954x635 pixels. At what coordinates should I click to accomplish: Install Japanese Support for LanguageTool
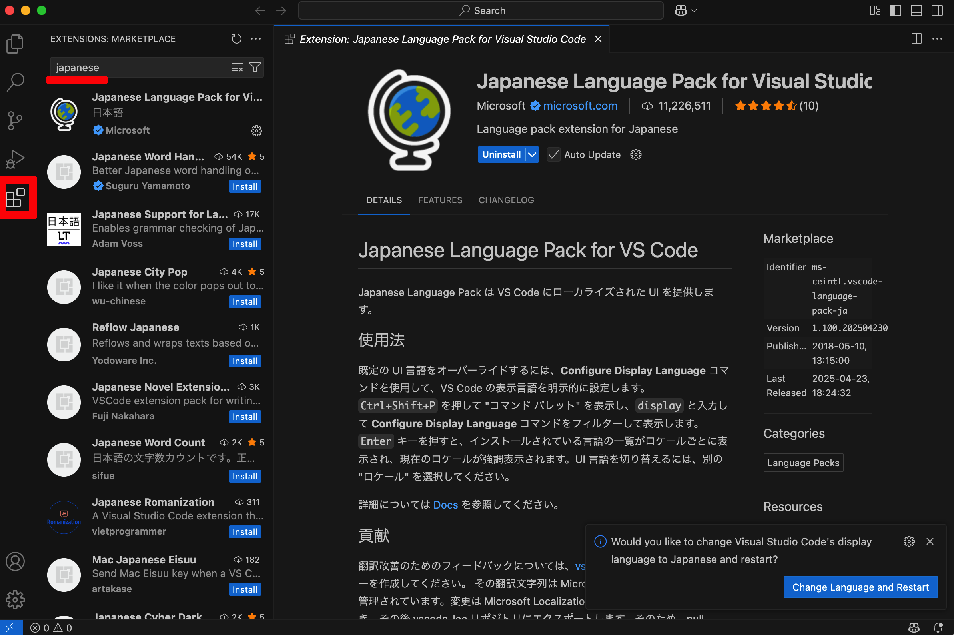[x=245, y=244]
